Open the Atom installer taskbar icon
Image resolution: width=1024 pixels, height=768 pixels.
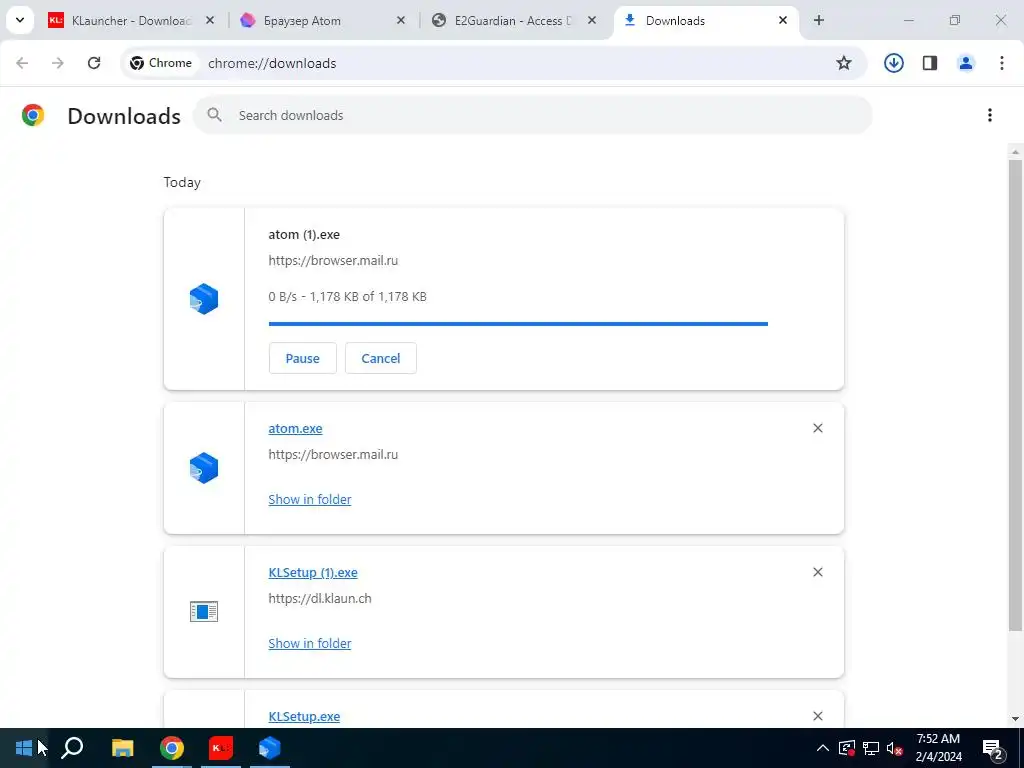pyautogui.click(x=270, y=748)
